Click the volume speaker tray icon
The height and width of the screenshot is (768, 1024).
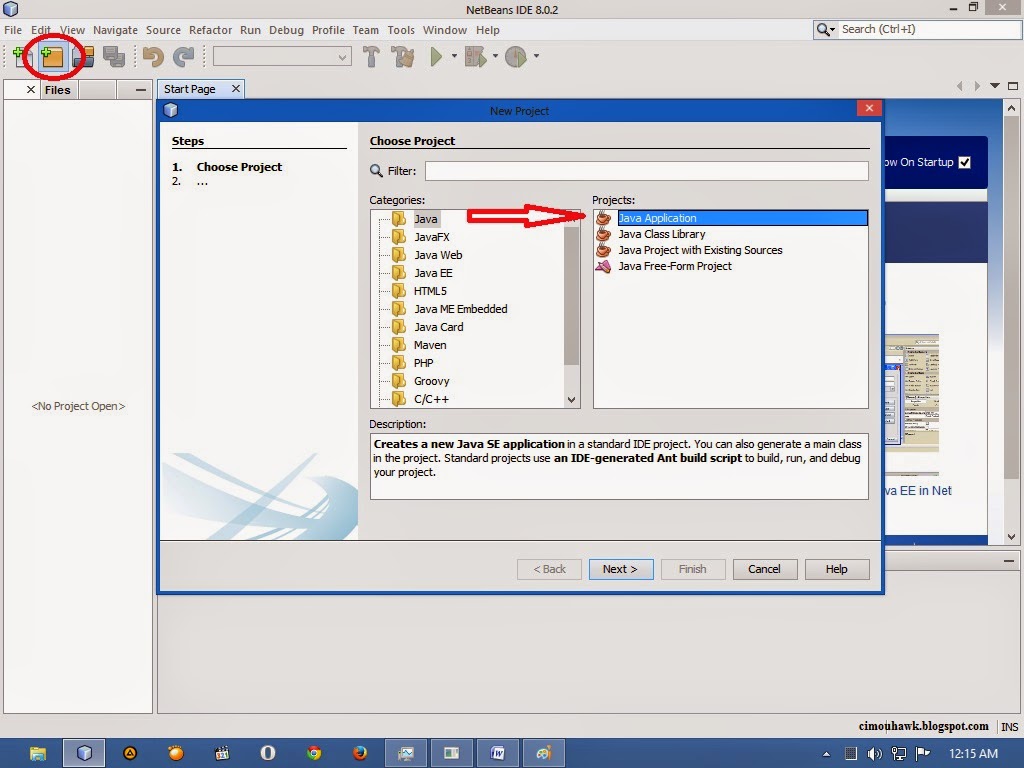(x=874, y=754)
